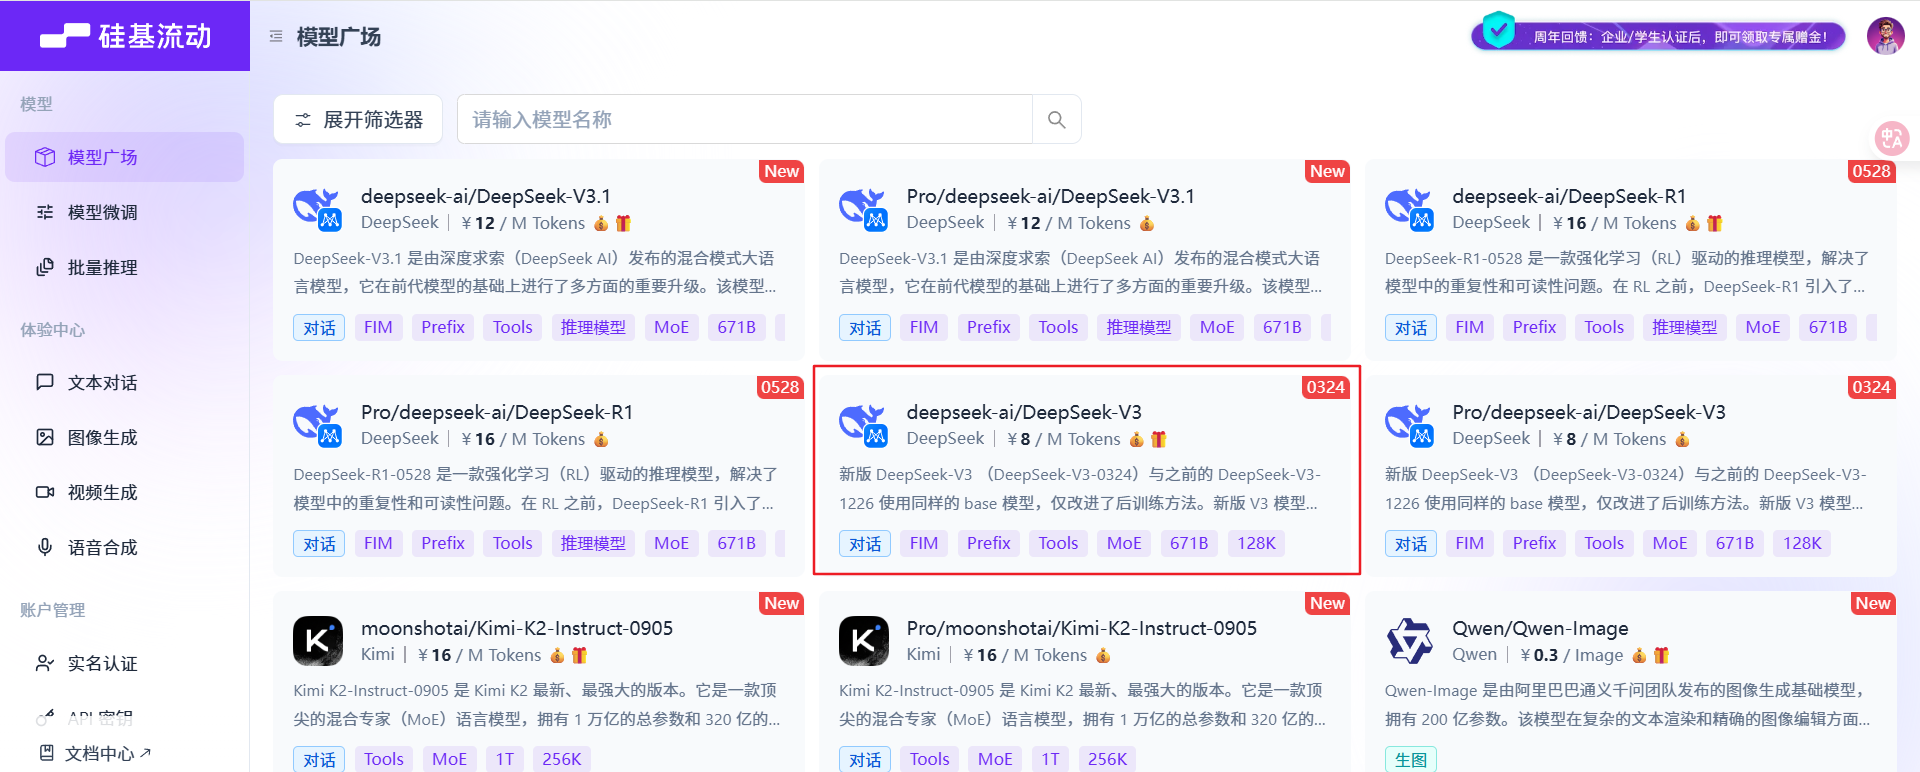Screen dimensions: 1920x772
Task: Click money bag icon on Pro/deepseek-ai/DeepSeek-V3.1 card
Action: [x=1147, y=223]
